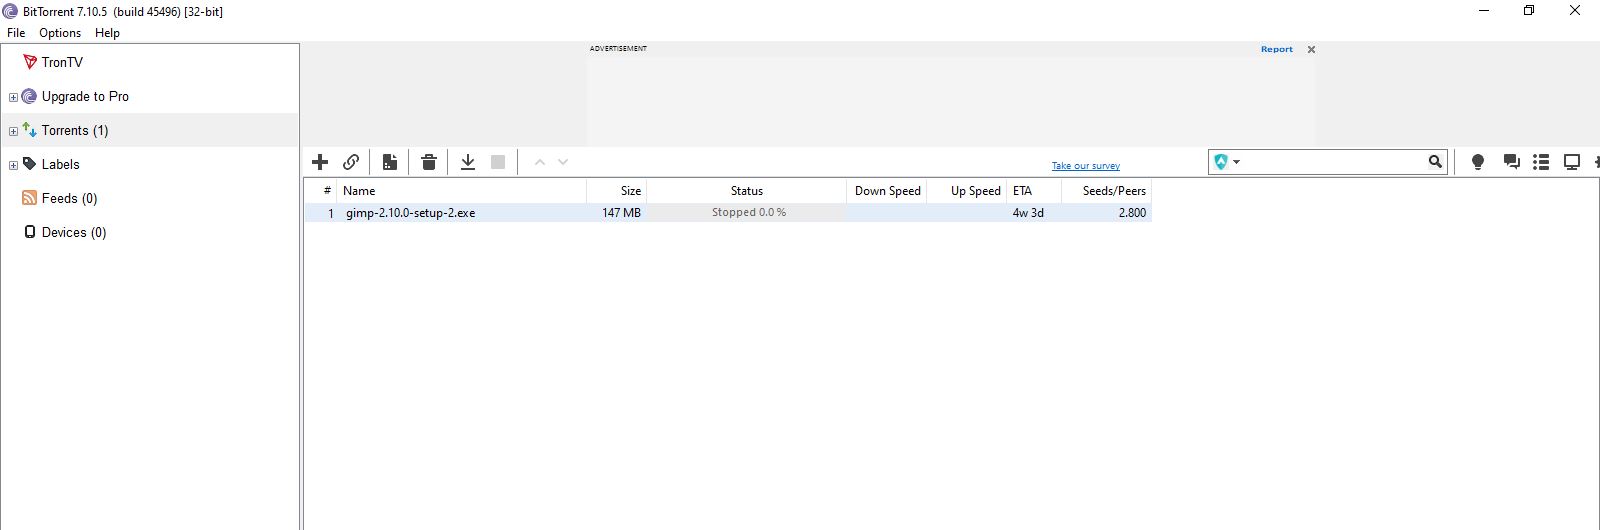Open the chat bubbles icon
This screenshot has width=1600, height=530.
pos(1511,162)
